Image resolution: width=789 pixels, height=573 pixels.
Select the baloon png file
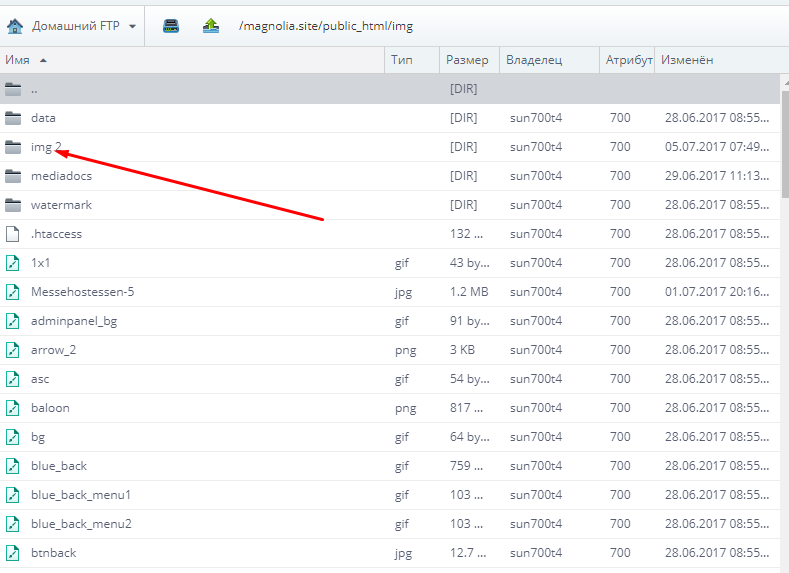coord(50,408)
